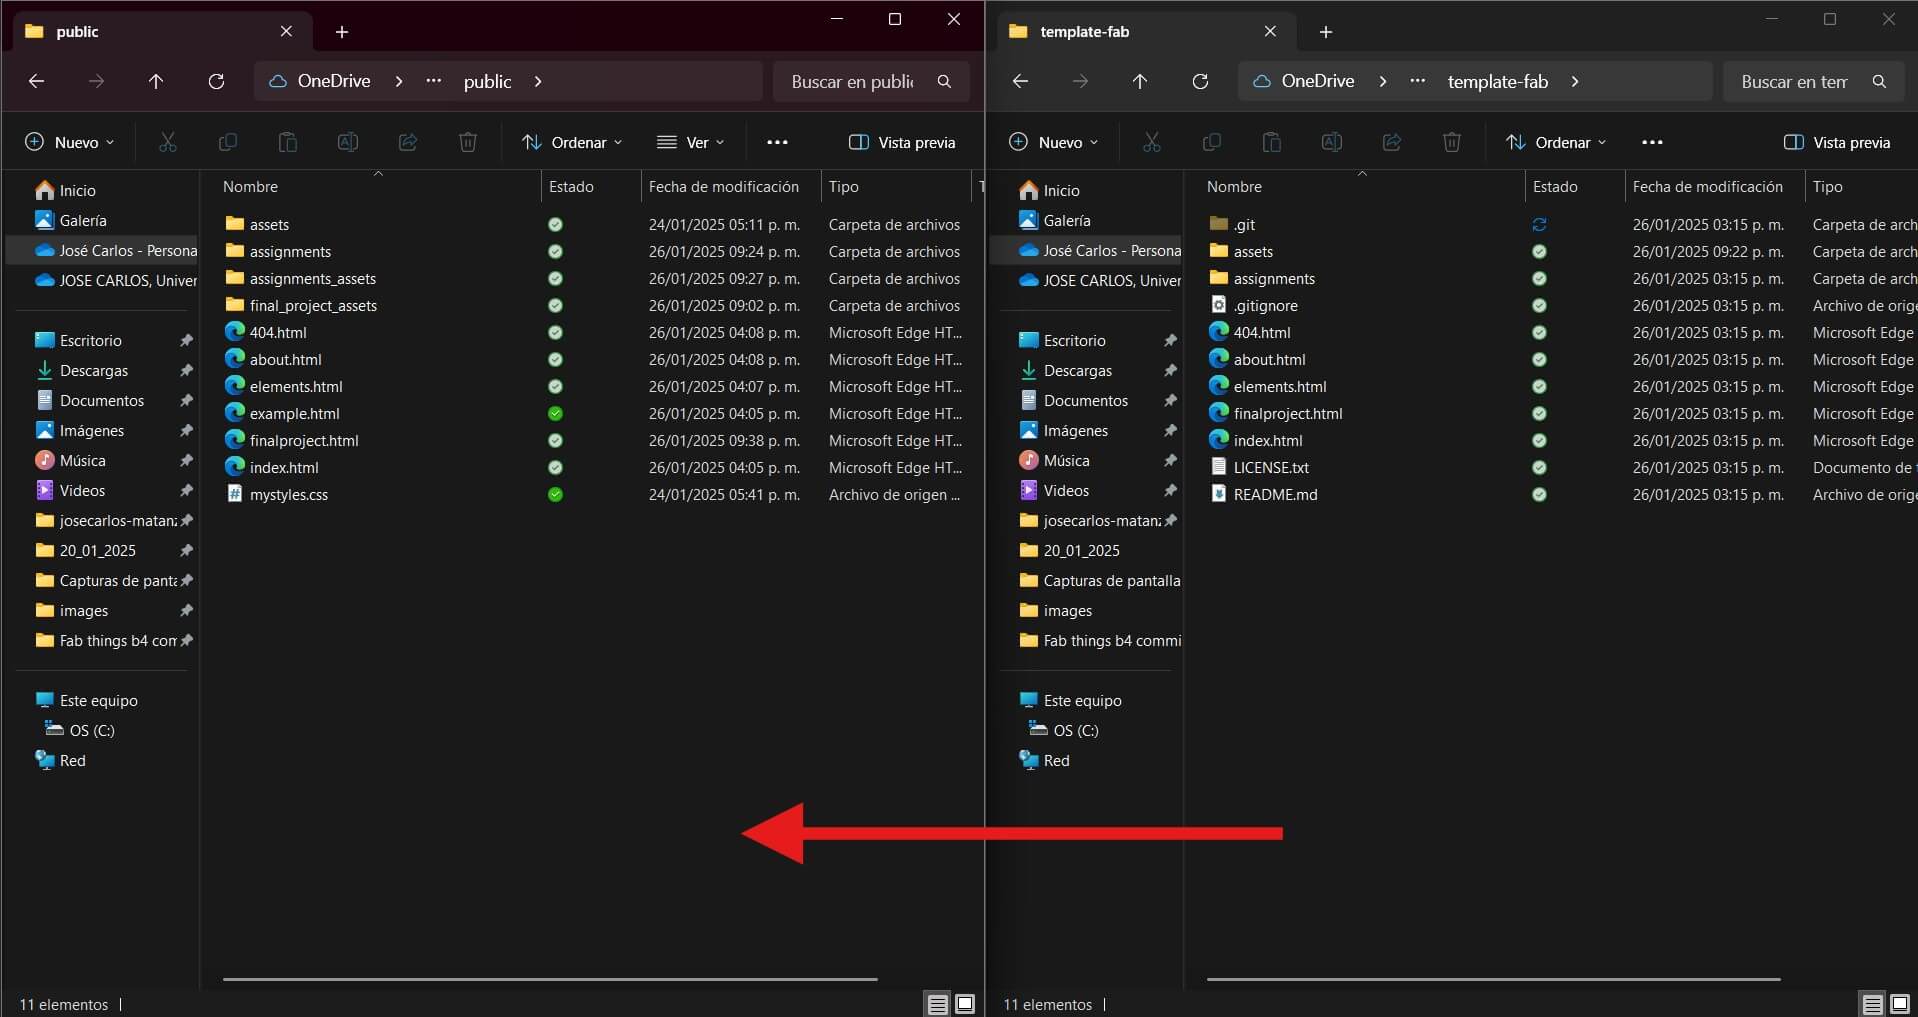Switch public window to details view icon

coord(937,1004)
